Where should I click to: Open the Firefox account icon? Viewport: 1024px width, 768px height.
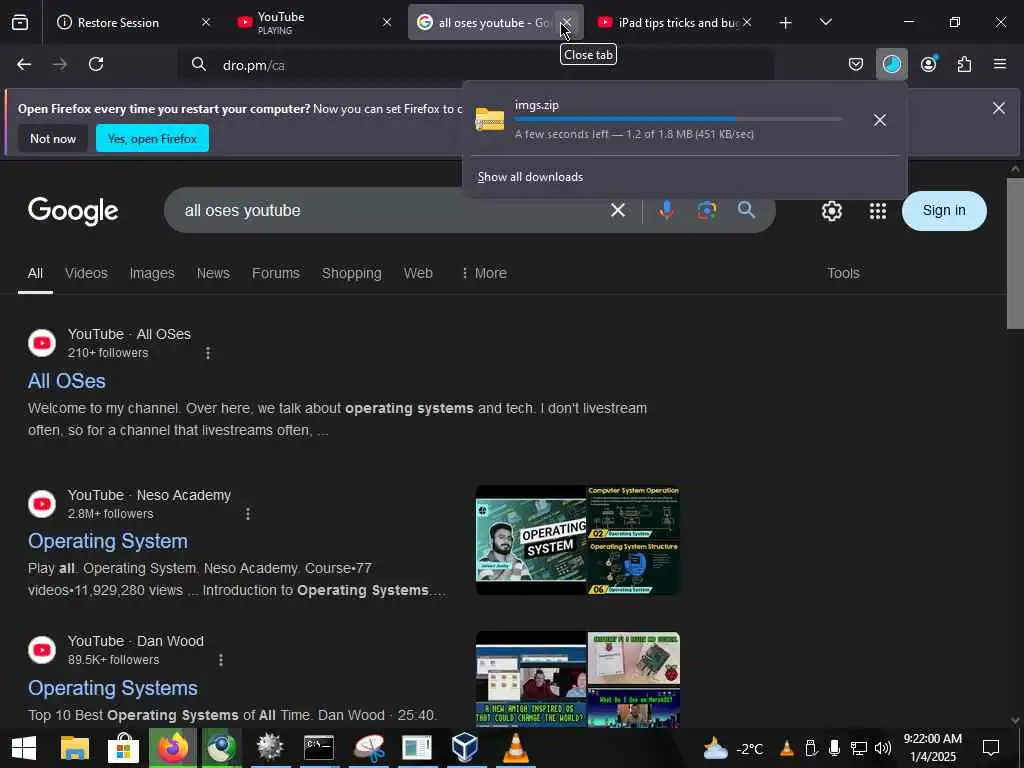[x=929, y=64]
